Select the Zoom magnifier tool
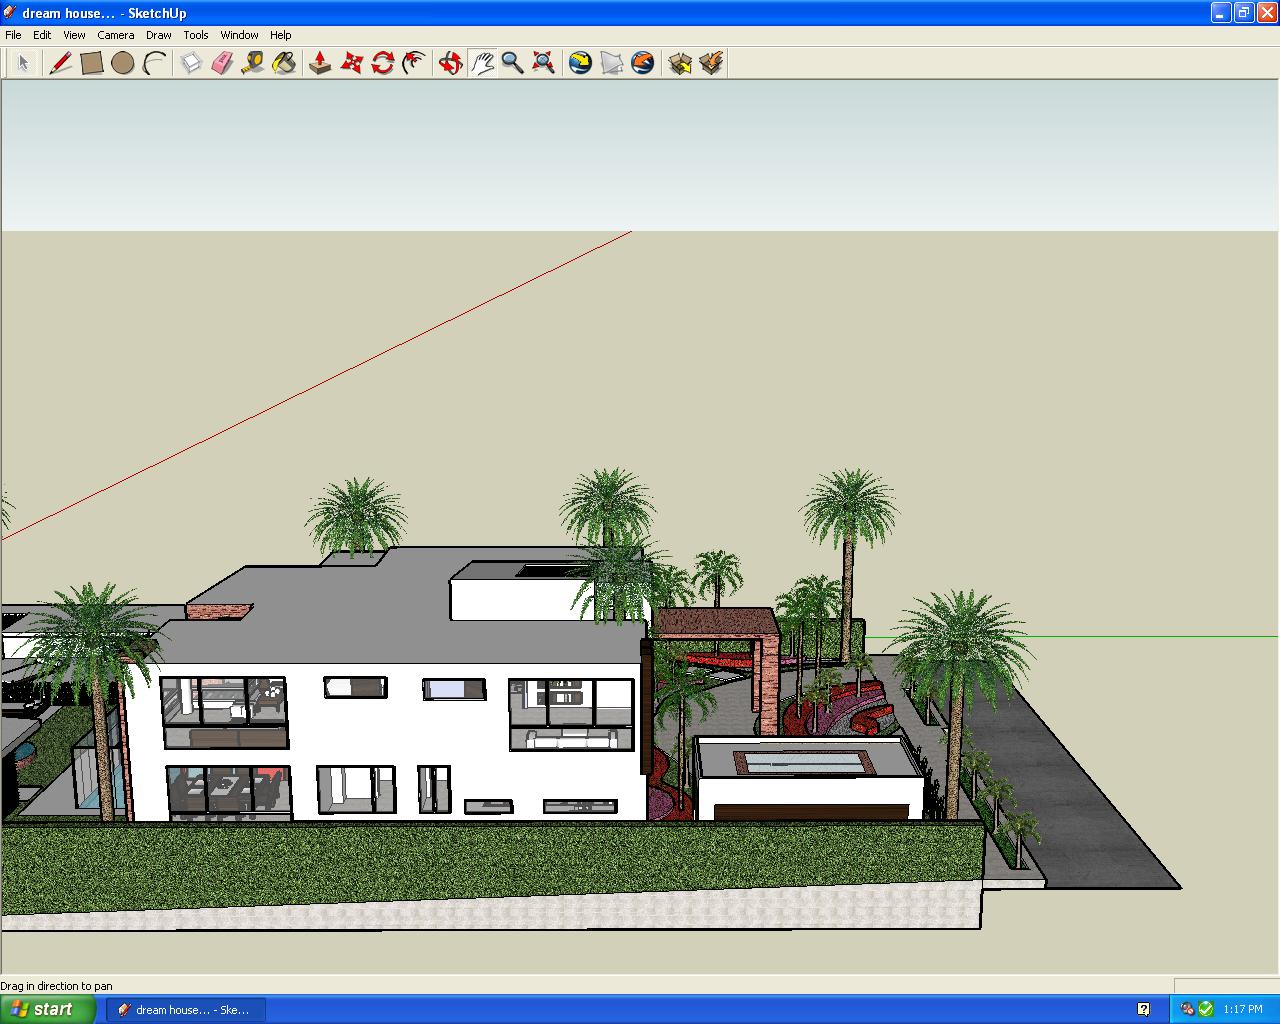 513,62
